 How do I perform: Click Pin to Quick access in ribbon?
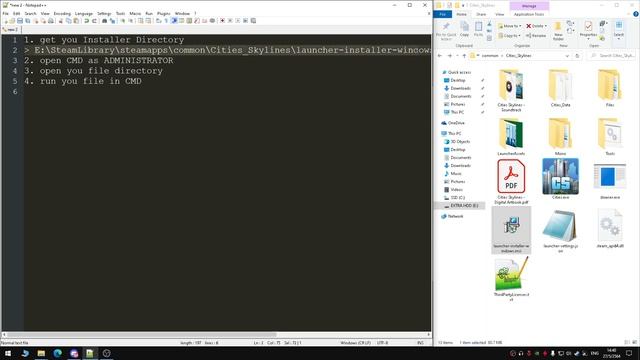coord(446,31)
